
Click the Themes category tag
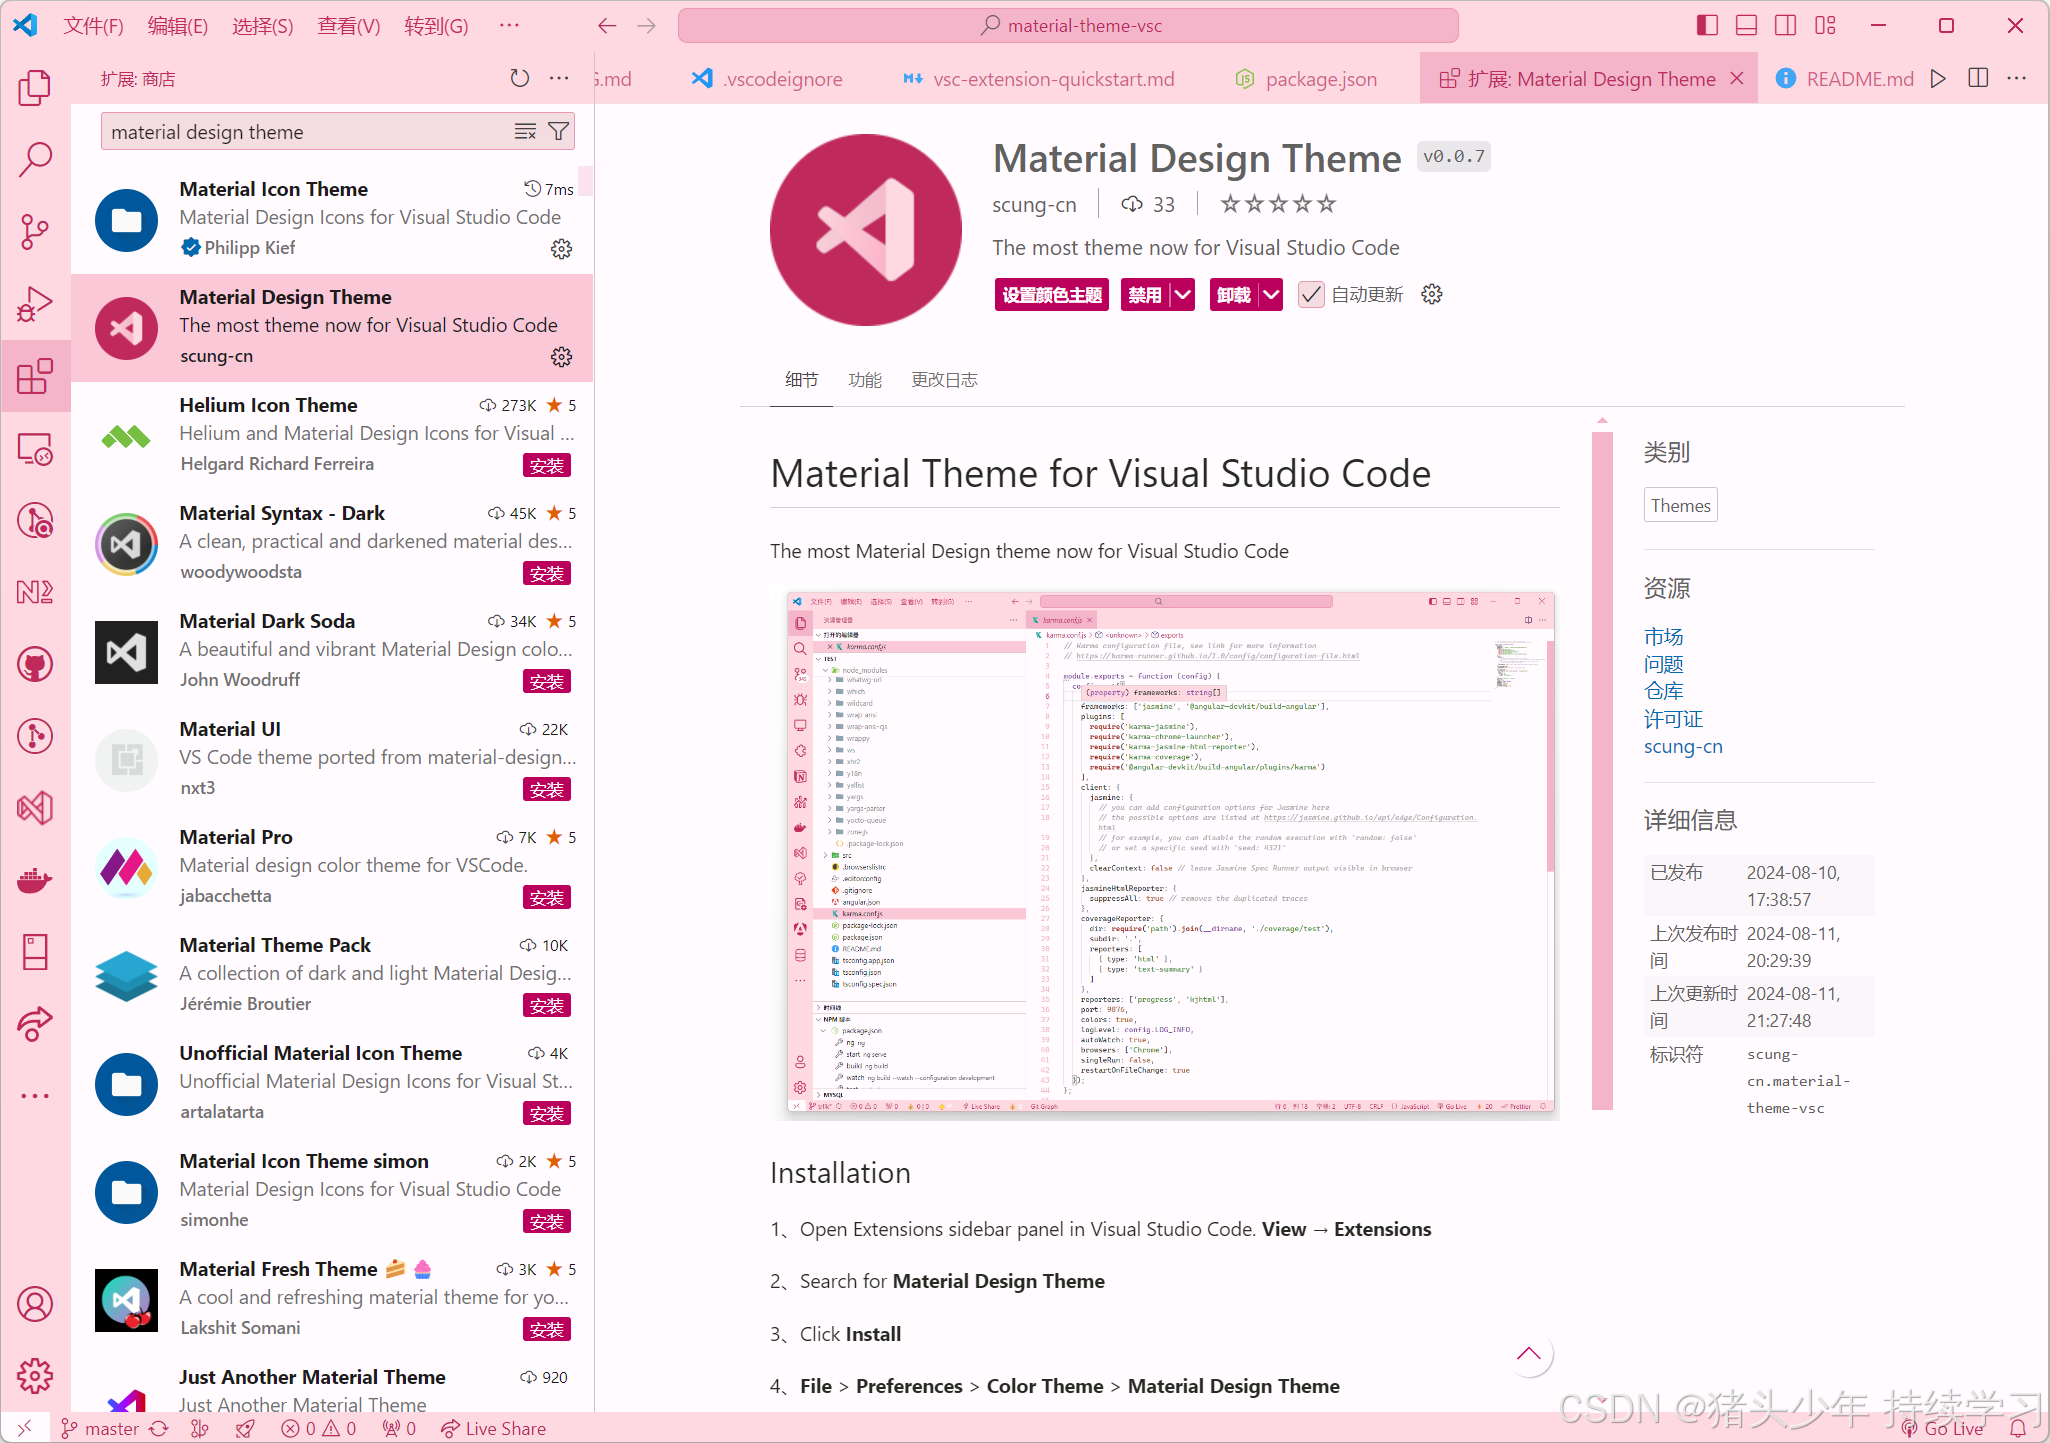tap(1680, 505)
